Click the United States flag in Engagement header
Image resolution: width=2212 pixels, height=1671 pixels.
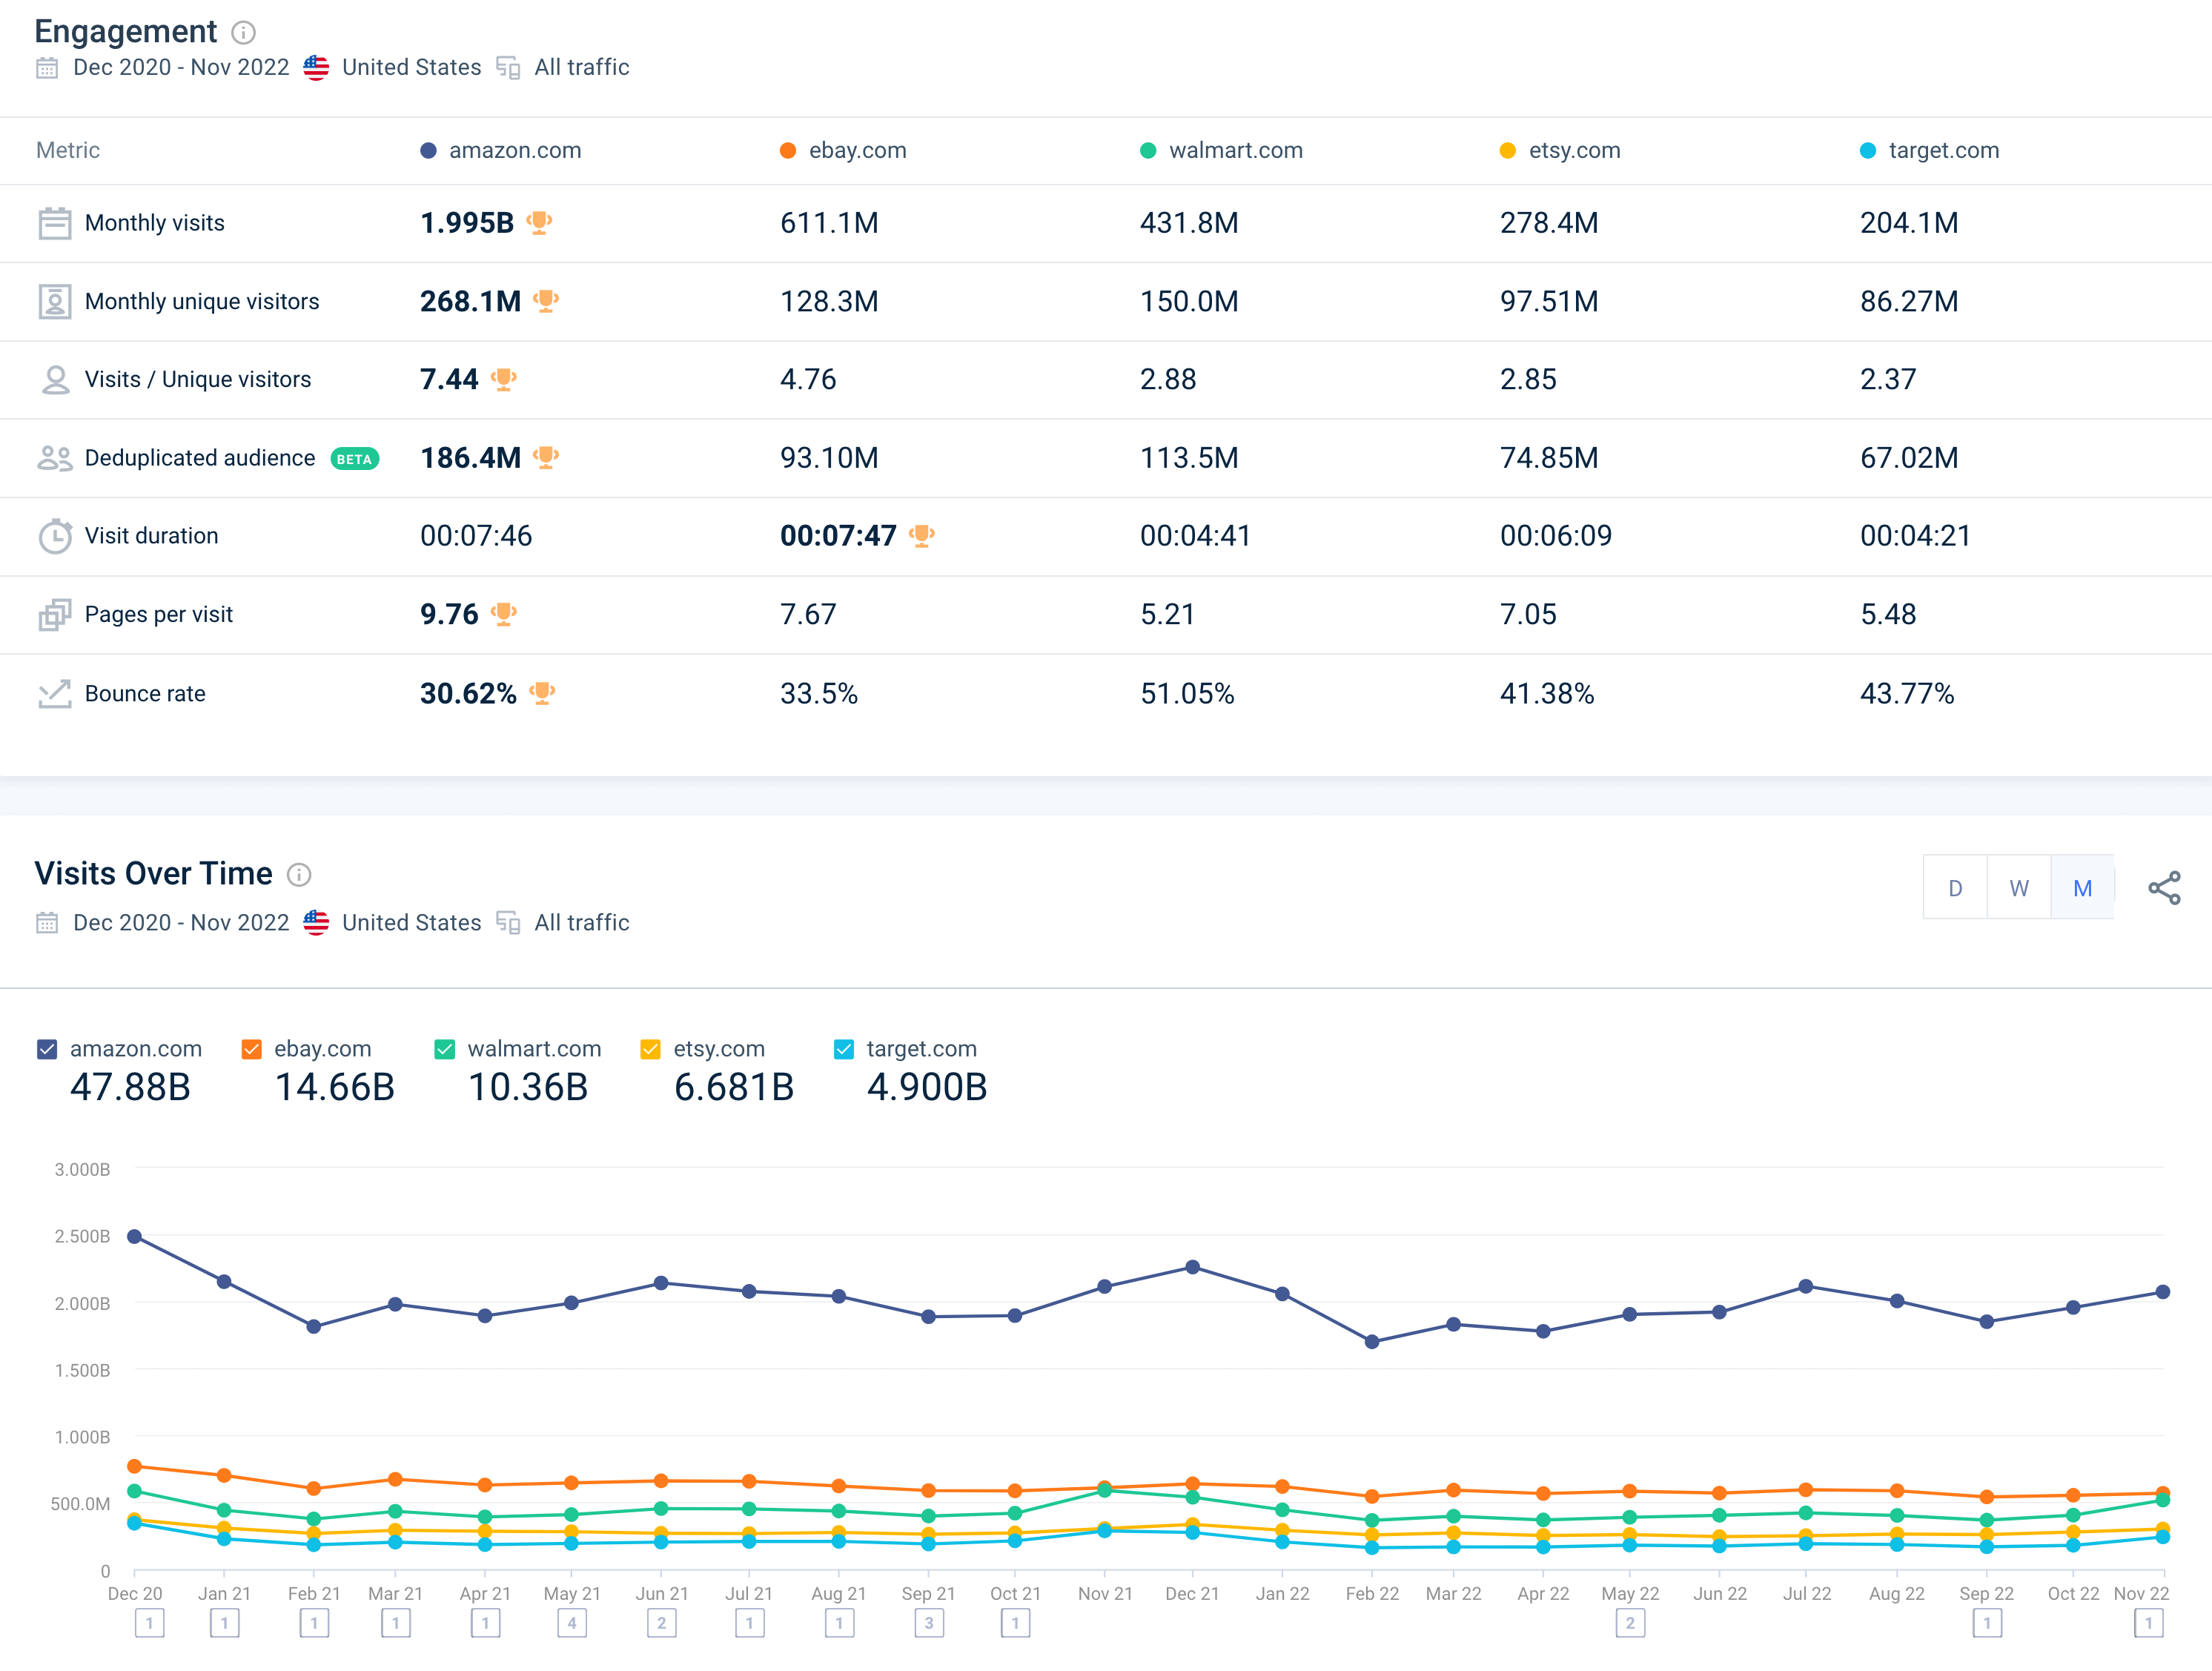pyautogui.click(x=316, y=67)
